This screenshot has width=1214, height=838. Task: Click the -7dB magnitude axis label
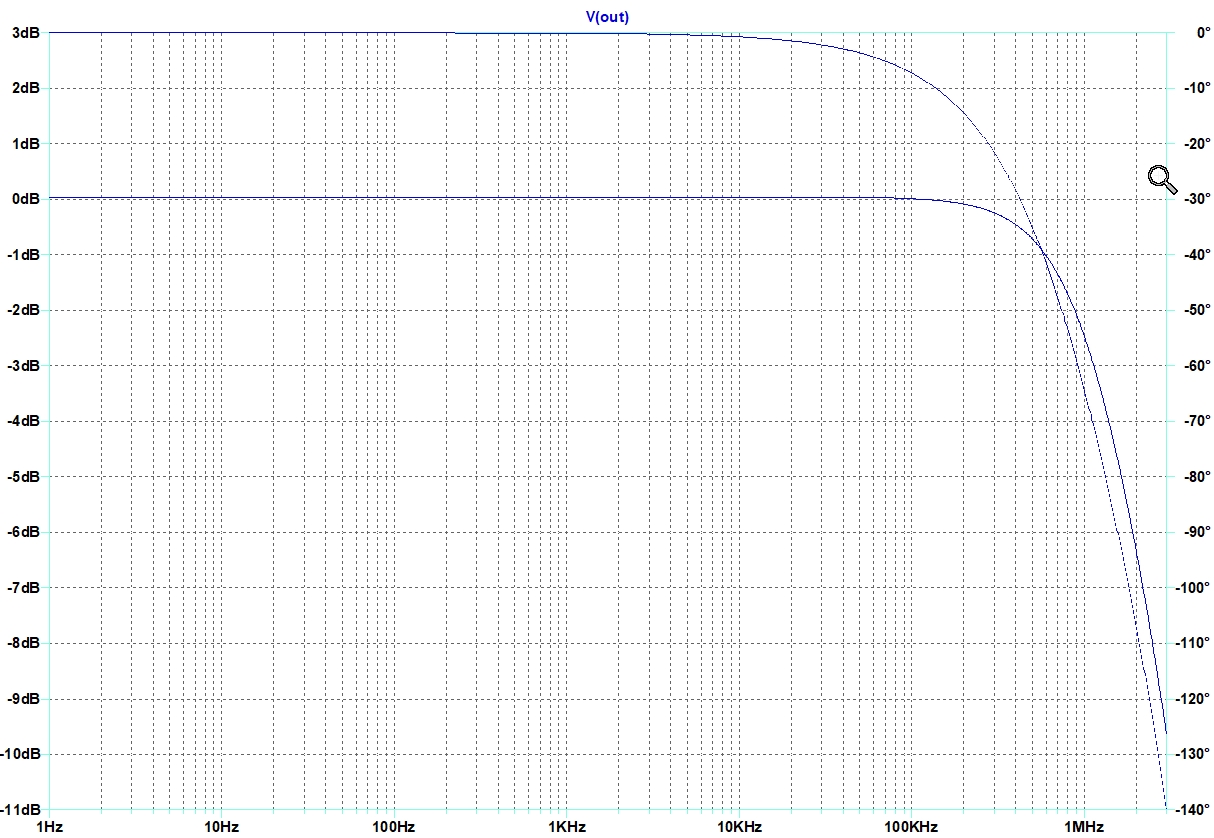pos(24,587)
